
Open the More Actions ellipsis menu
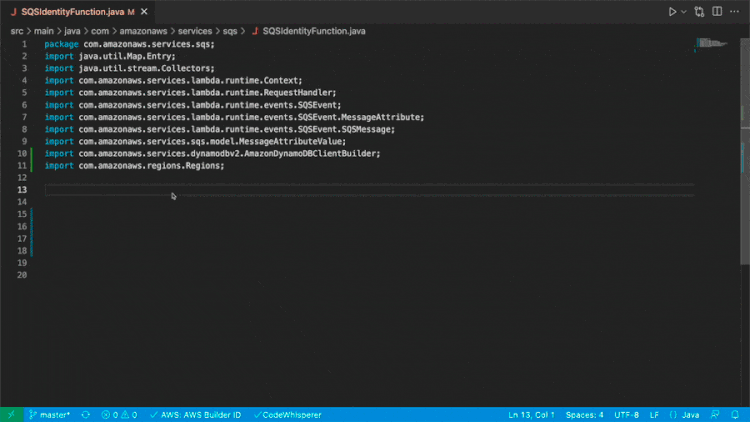click(x=734, y=11)
